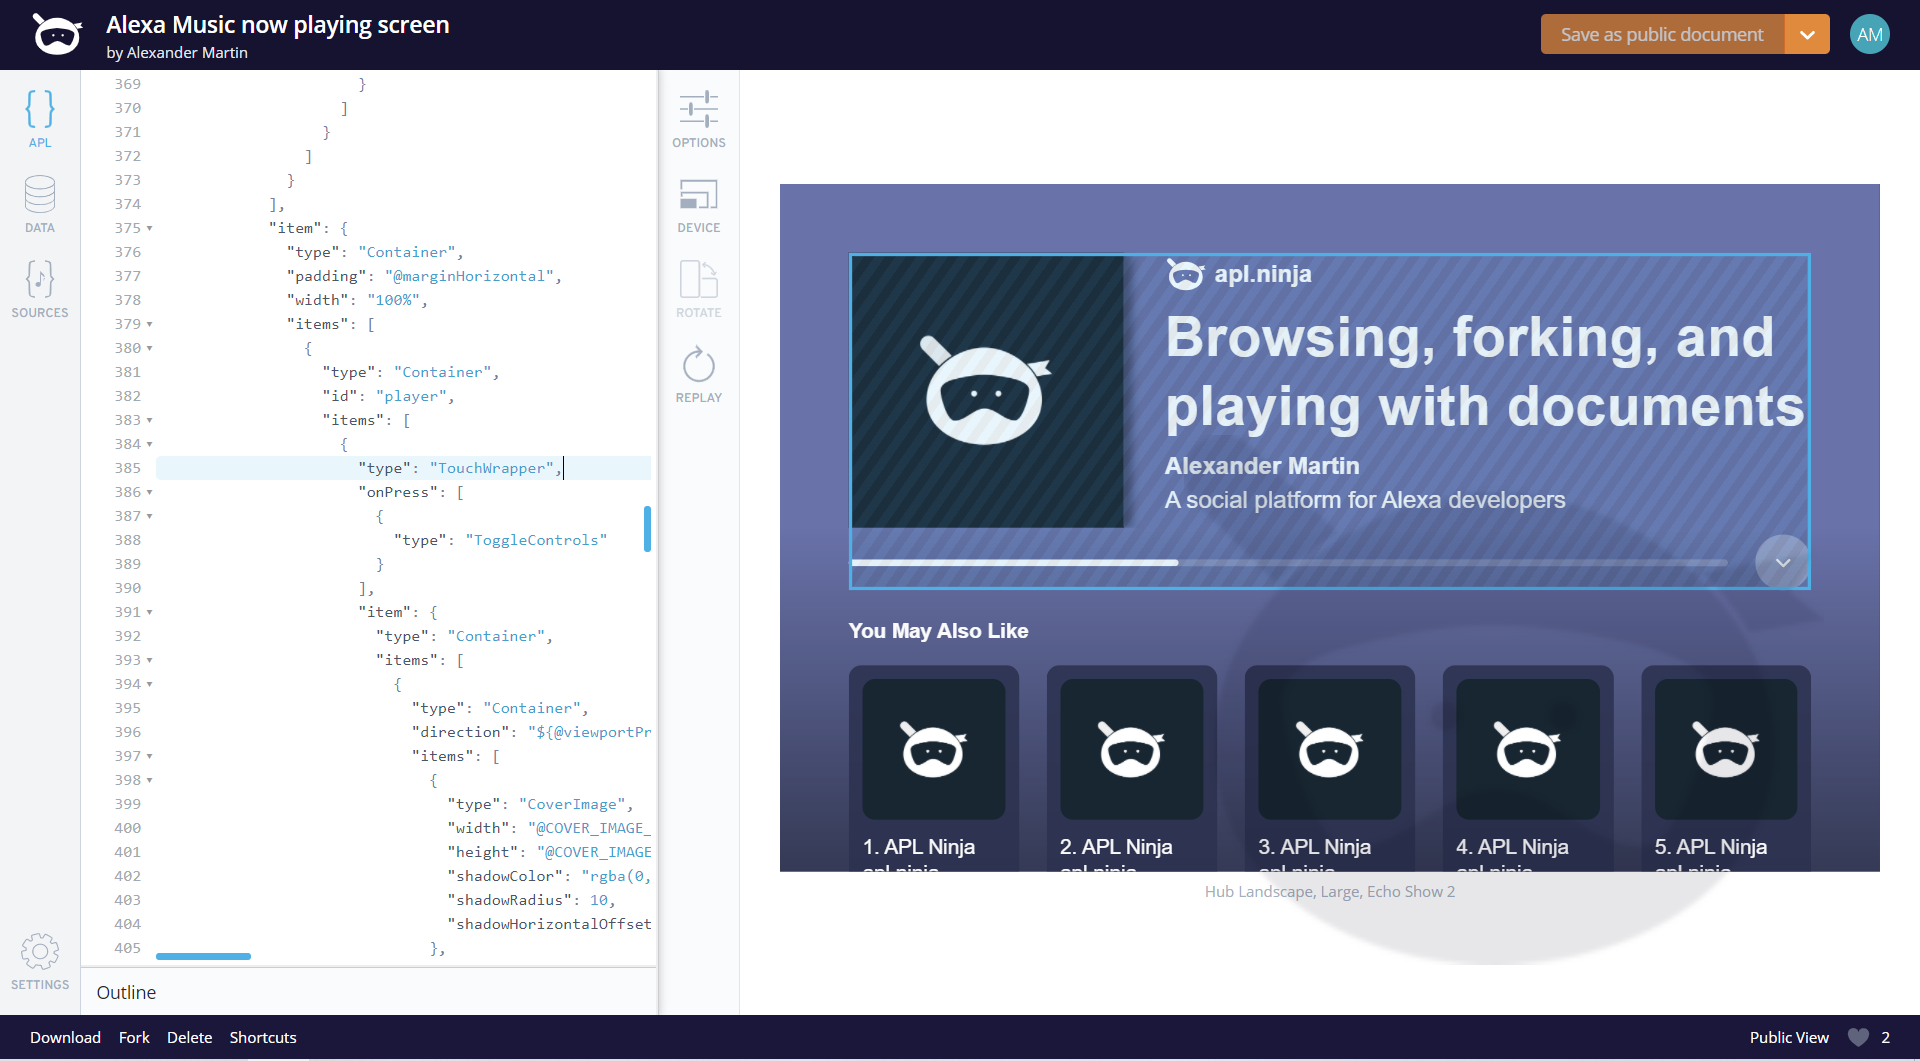The width and height of the screenshot is (1920, 1061).
Task: Open the DATA sources panel
Action: [40, 204]
